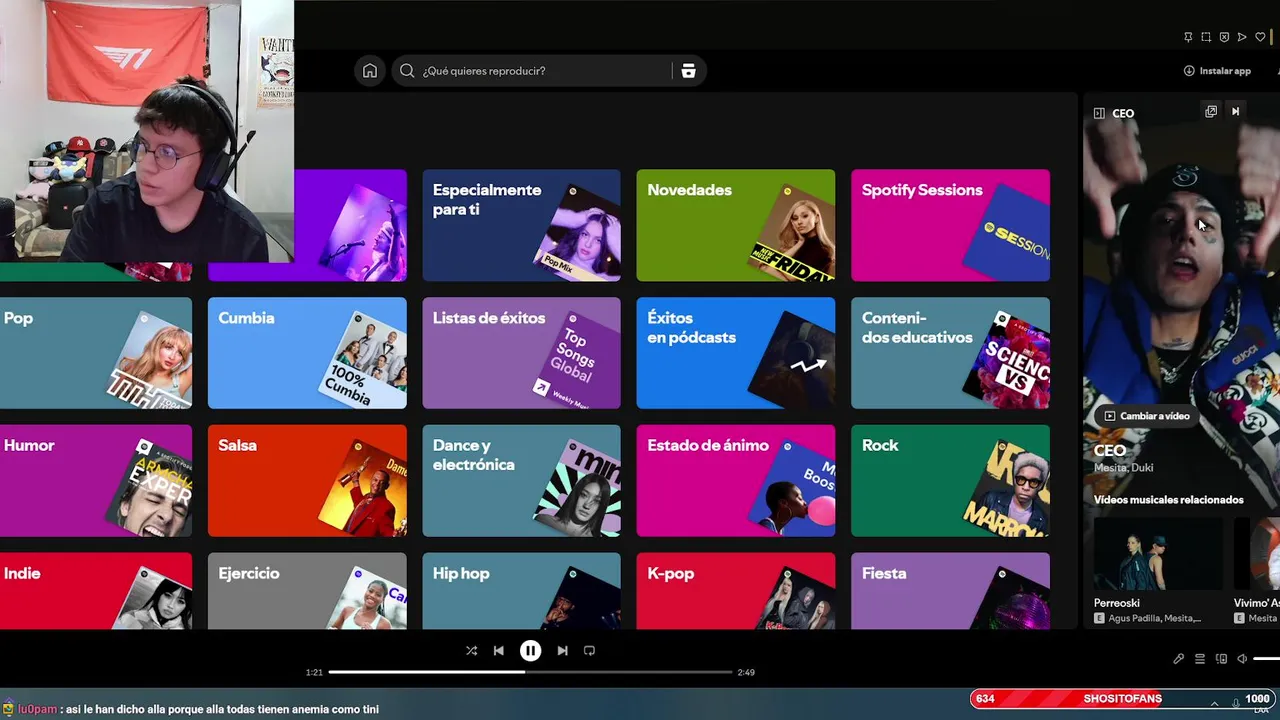Click the search magnifier icon
This screenshot has width=1280, height=720.
click(x=407, y=71)
